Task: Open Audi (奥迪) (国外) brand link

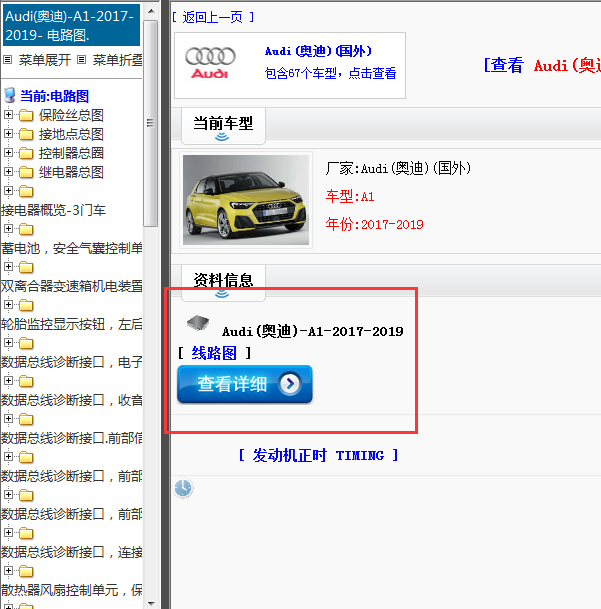Action: [x=318, y=51]
